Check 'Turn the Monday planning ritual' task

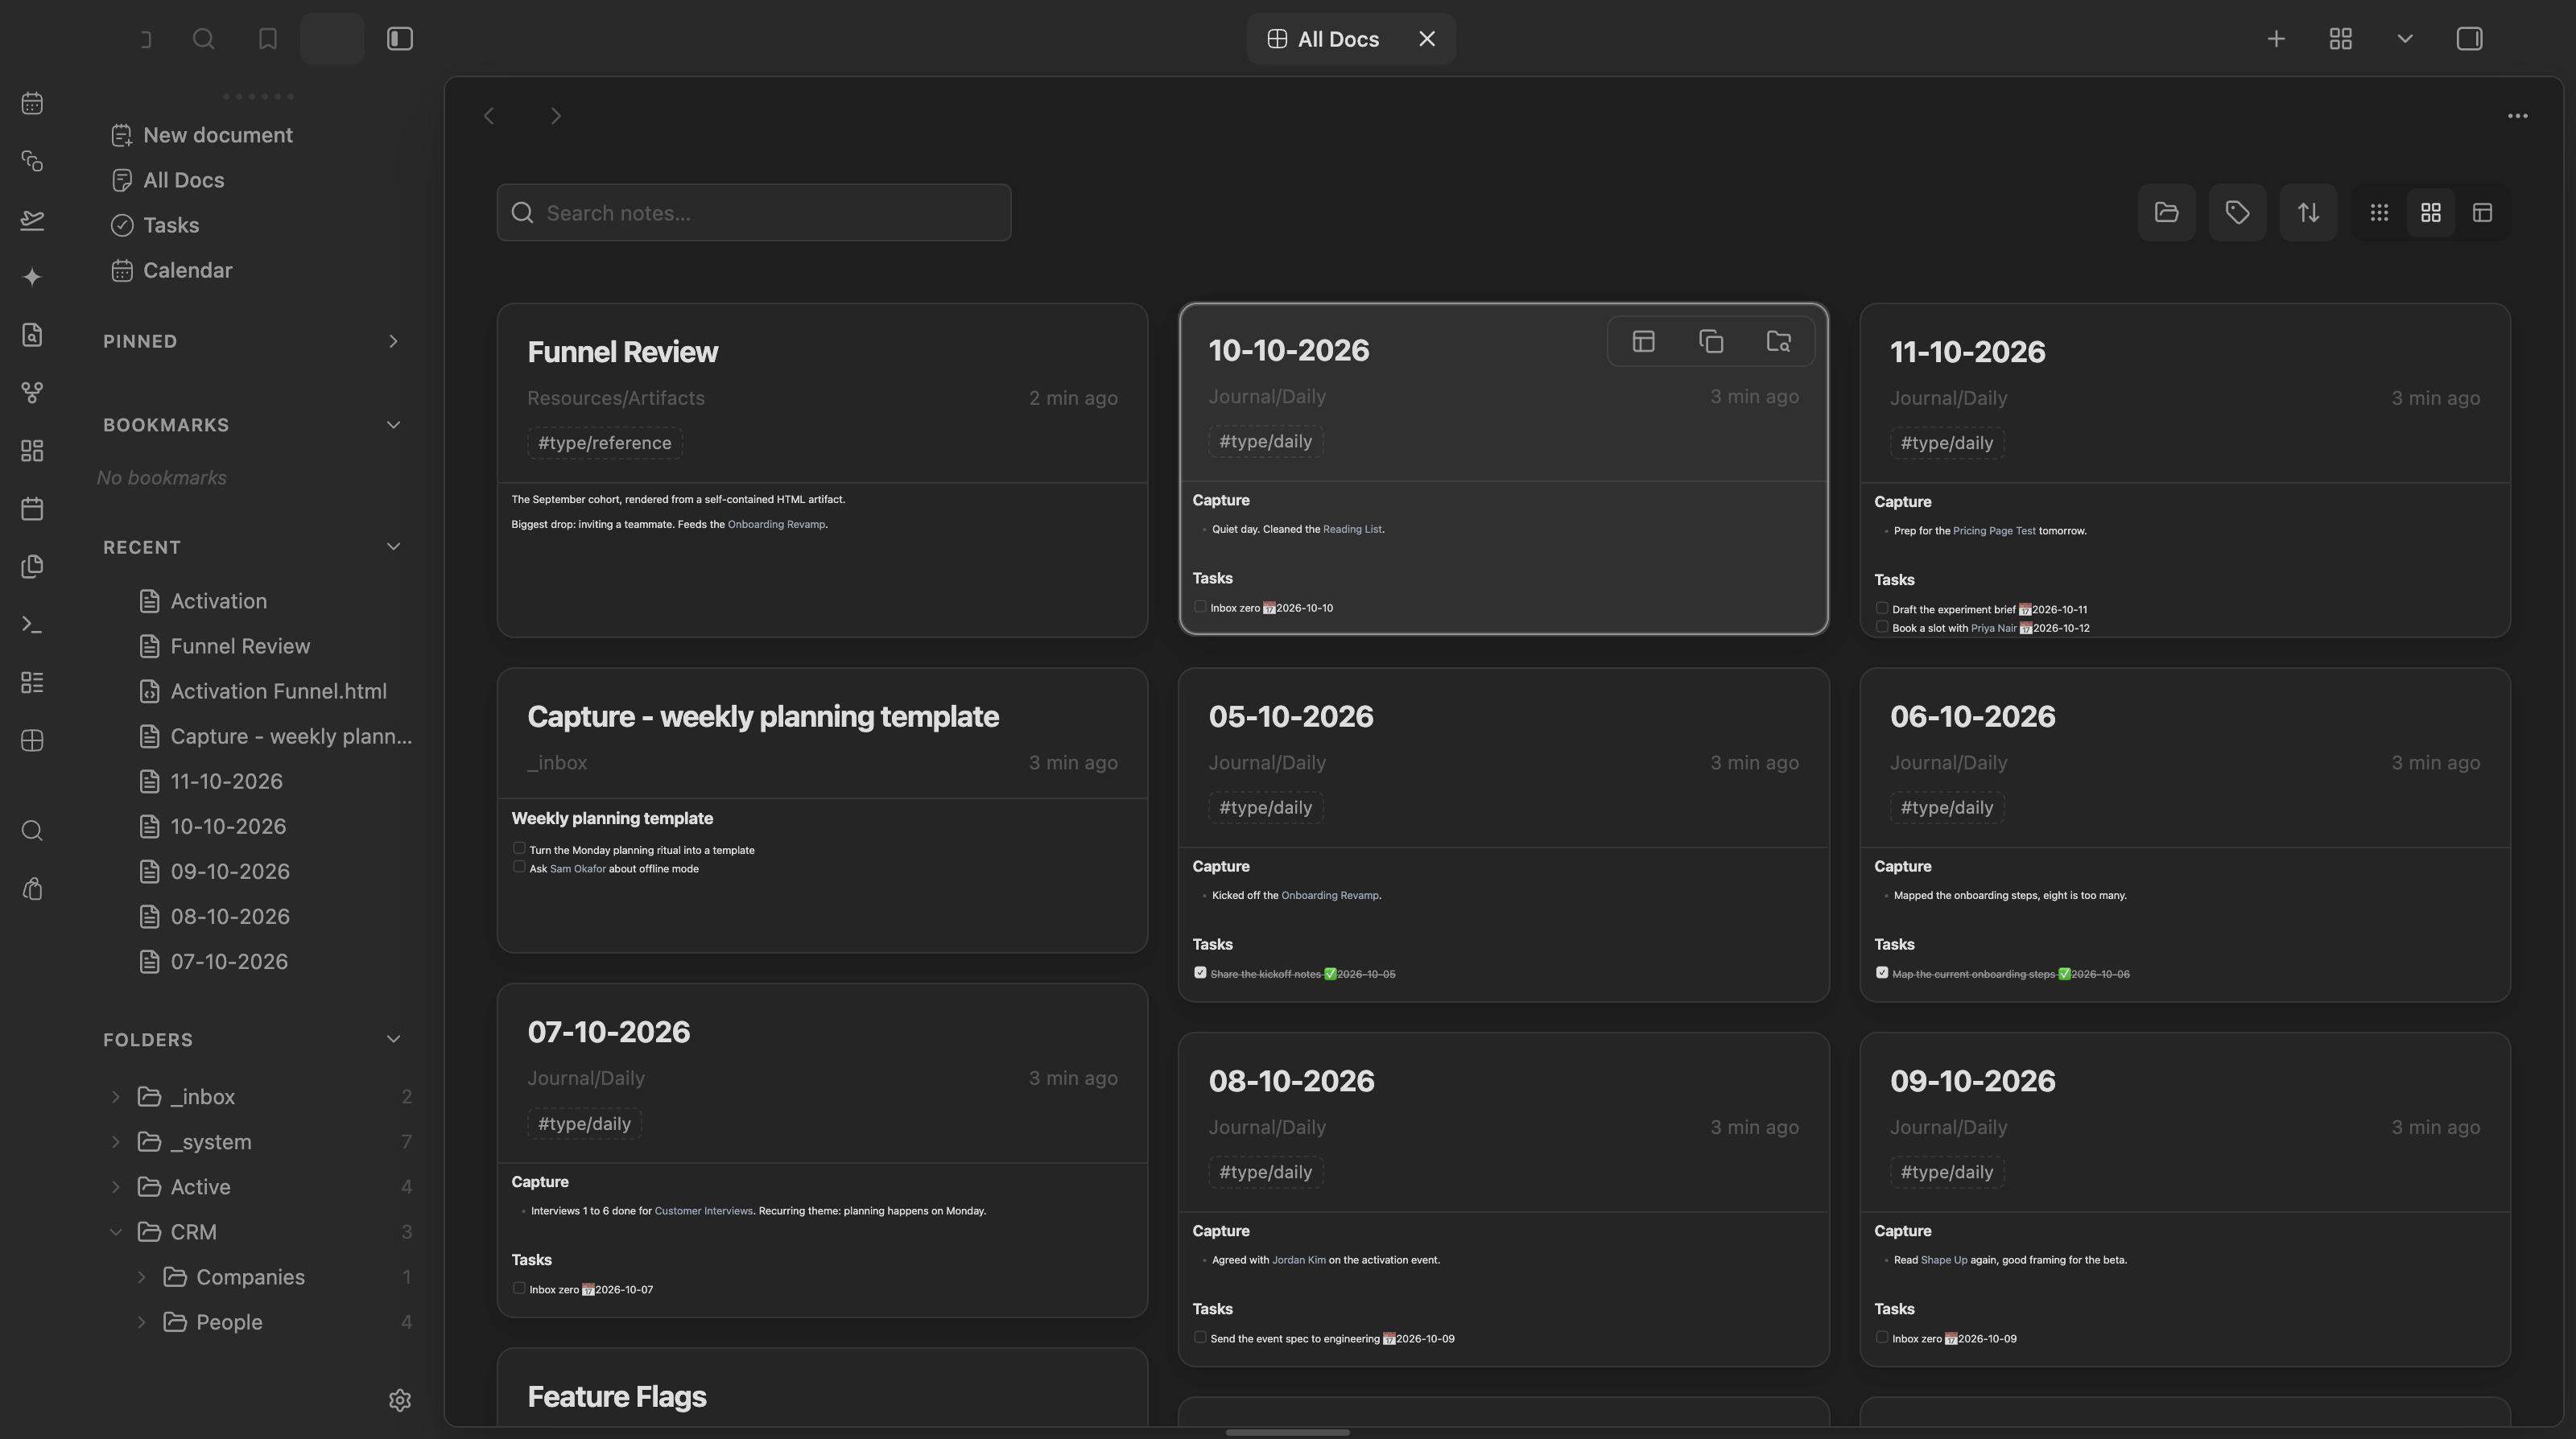tap(519, 848)
